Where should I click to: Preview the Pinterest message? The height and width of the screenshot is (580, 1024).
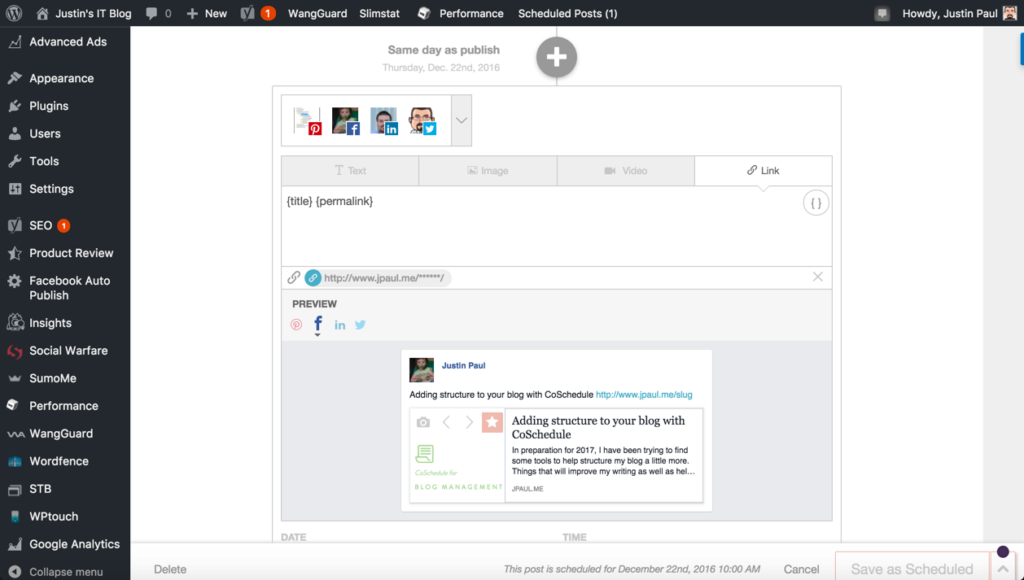296,325
